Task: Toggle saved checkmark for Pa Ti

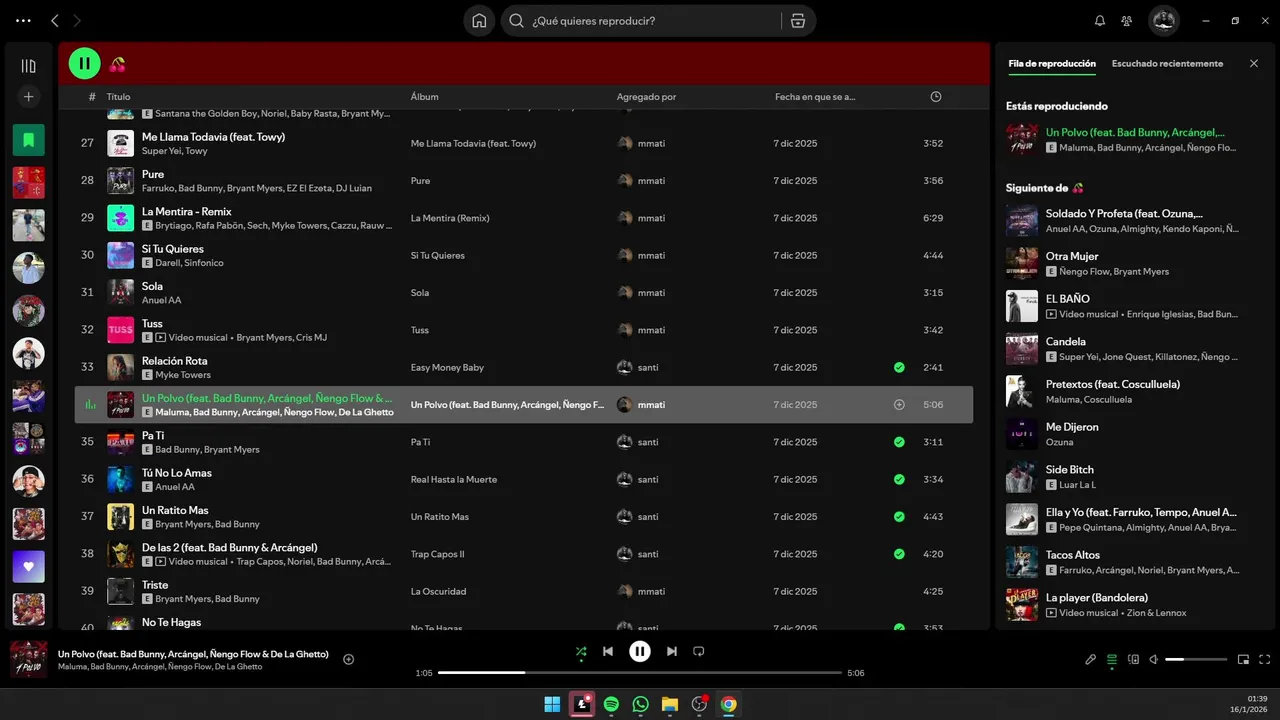Action: click(899, 442)
